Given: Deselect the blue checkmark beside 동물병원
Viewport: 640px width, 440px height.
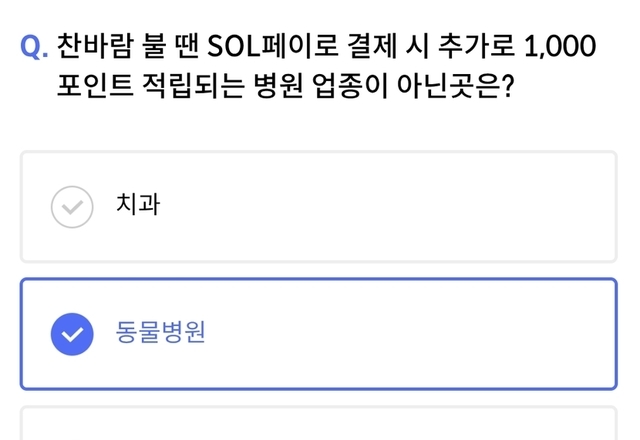Looking at the screenshot, I should [x=70, y=334].
